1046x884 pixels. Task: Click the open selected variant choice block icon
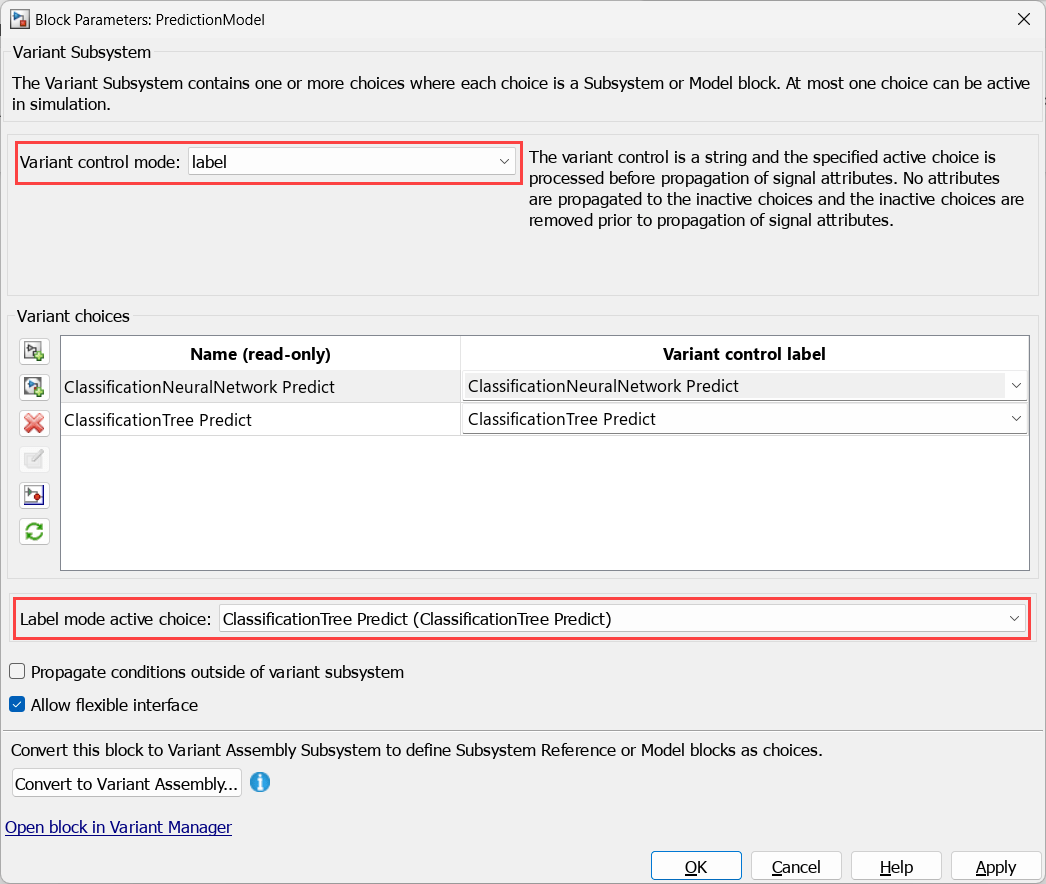click(34, 495)
